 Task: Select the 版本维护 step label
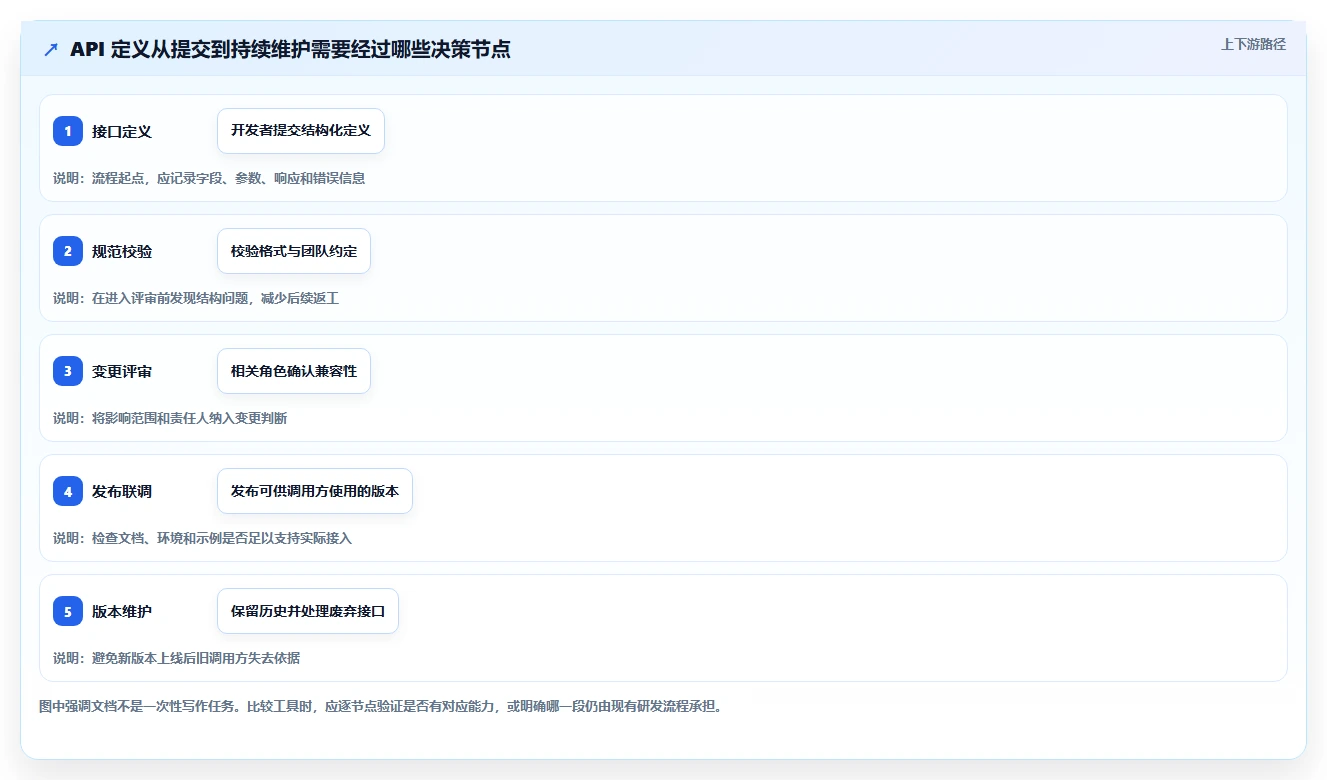(122, 611)
